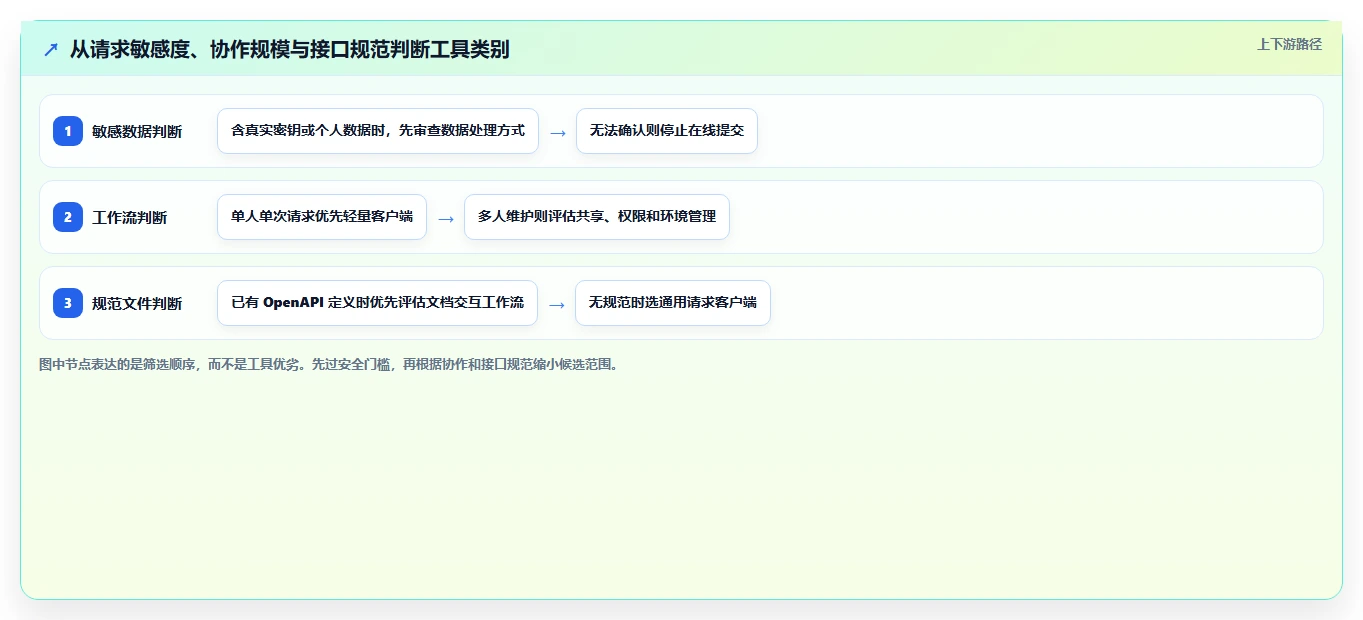Screen dimensions: 1363x620
Task: Select step badge 1 for 敏感数据判断
Action: (68, 130)
